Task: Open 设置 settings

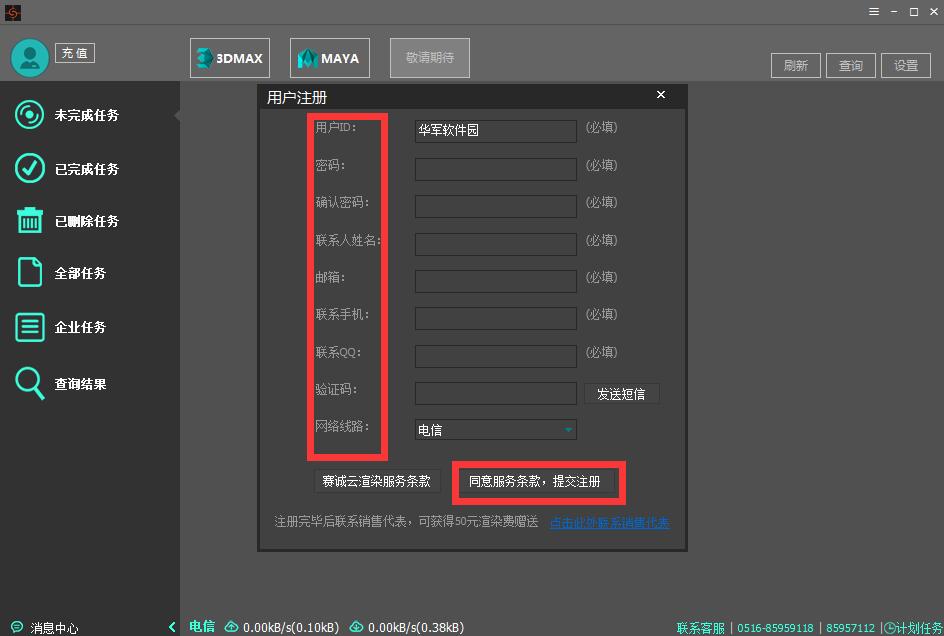Action: tap(906, 65)
